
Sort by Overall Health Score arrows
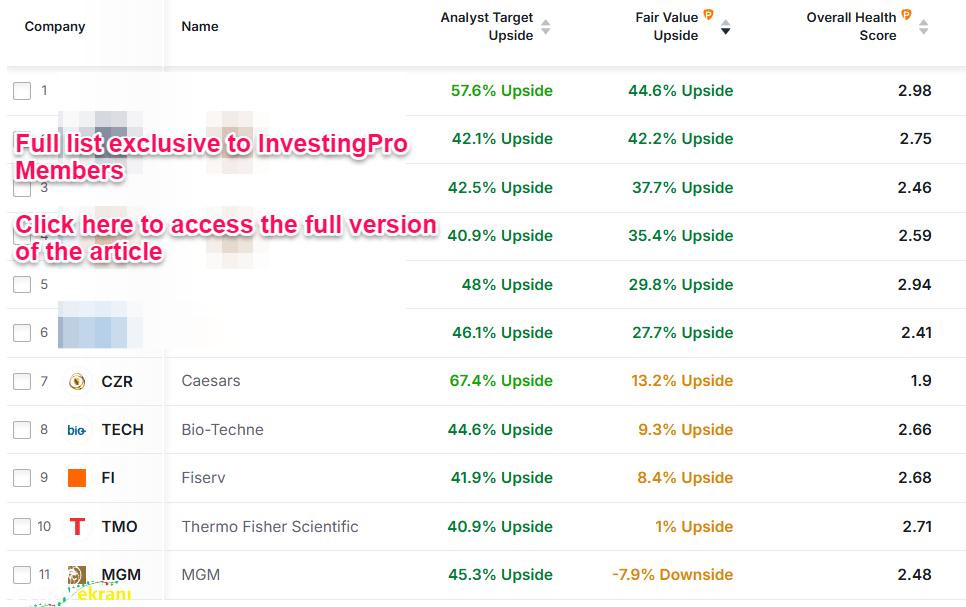click(923, 26)
